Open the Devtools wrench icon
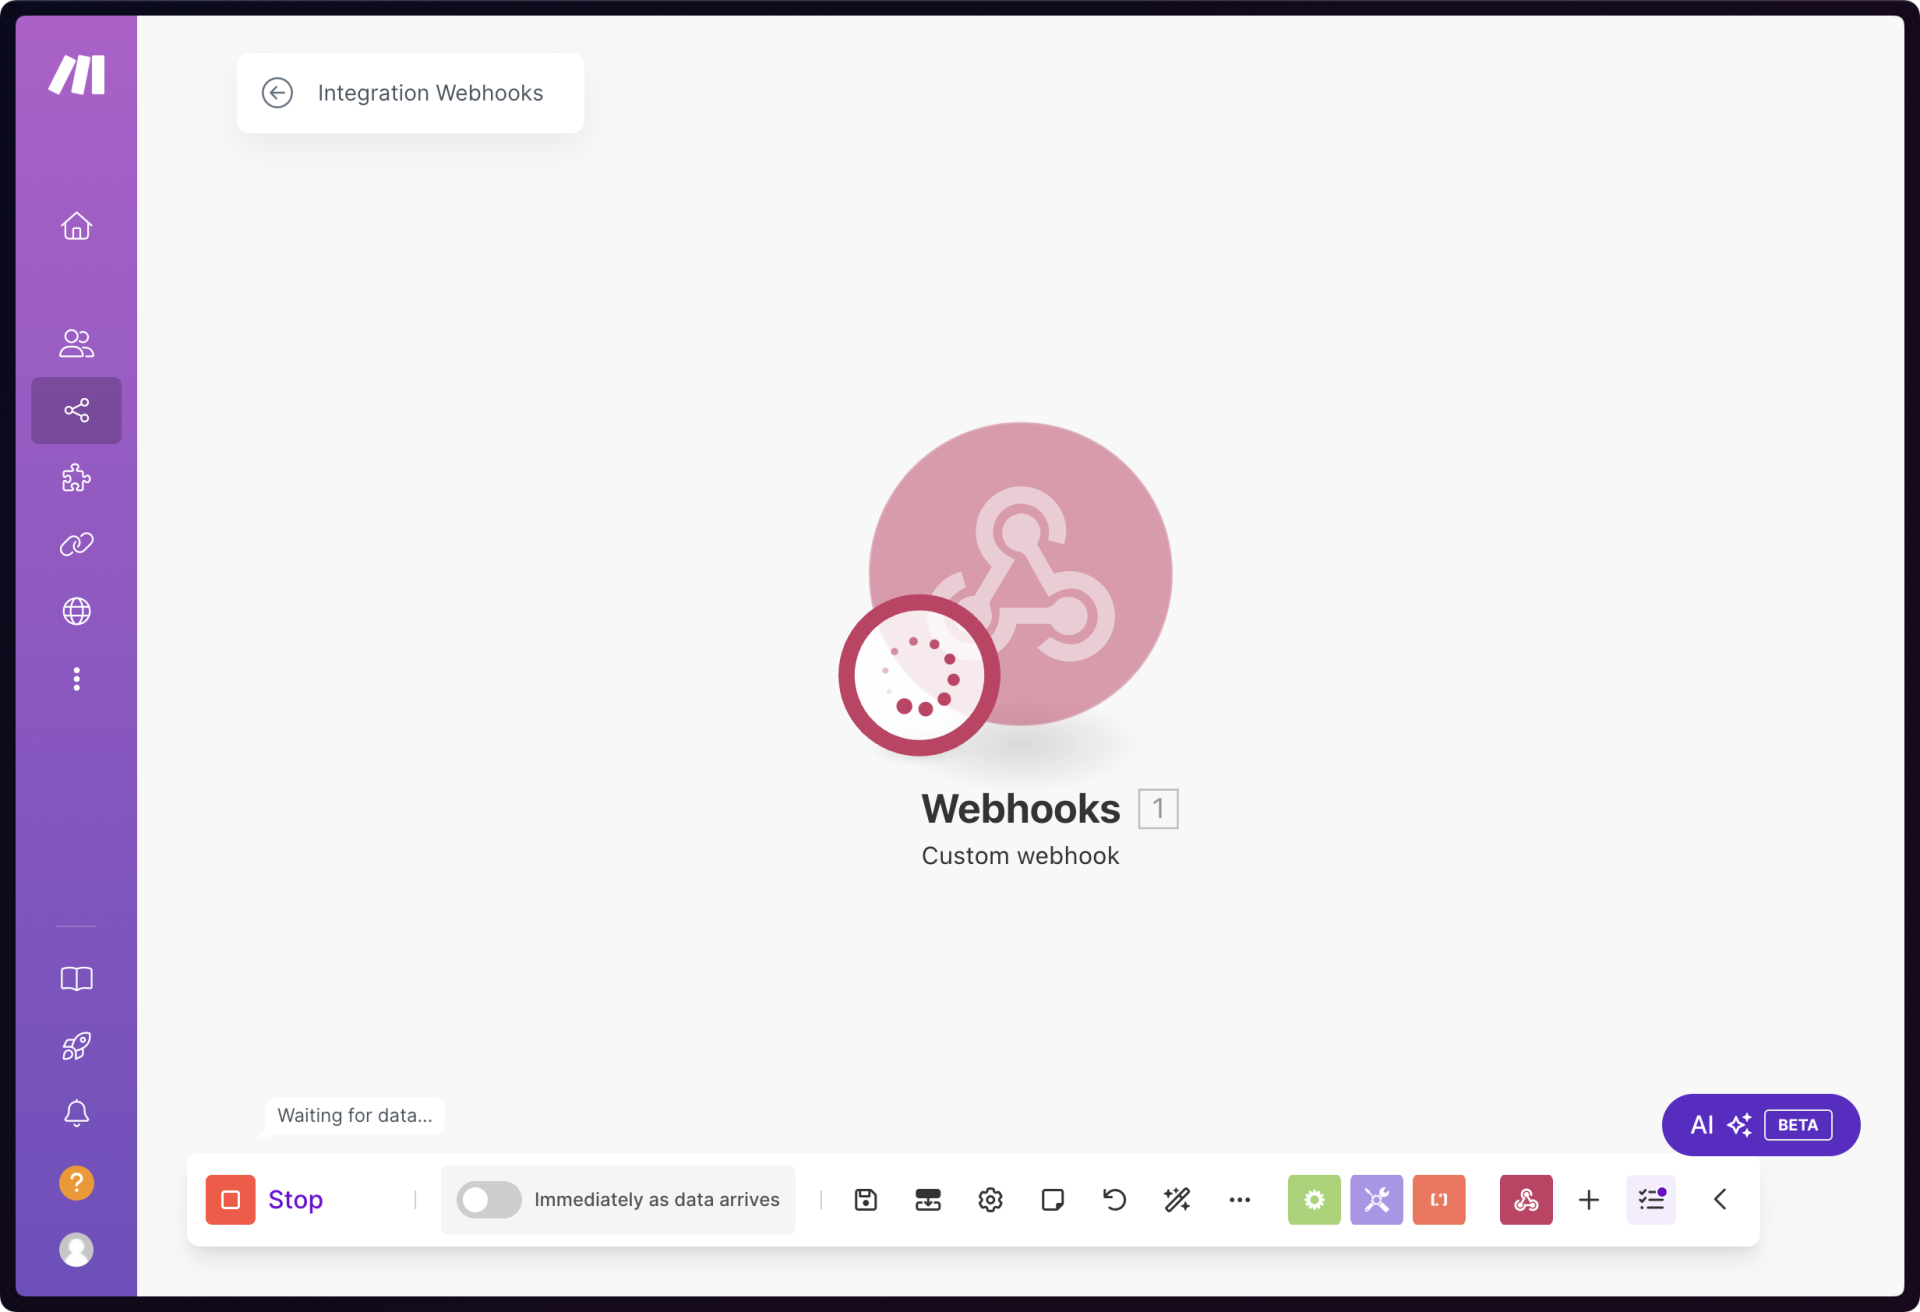 [x=1377, y=1199]
